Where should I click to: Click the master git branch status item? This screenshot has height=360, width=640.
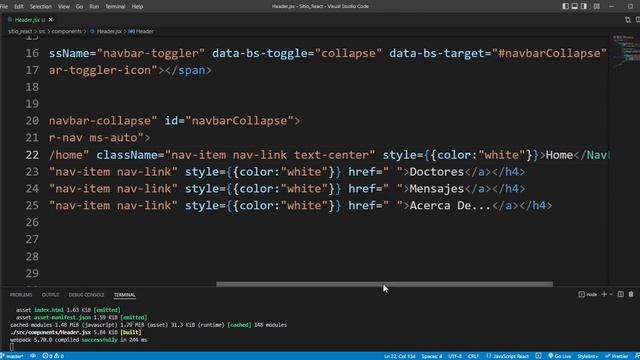click(12, 356)
